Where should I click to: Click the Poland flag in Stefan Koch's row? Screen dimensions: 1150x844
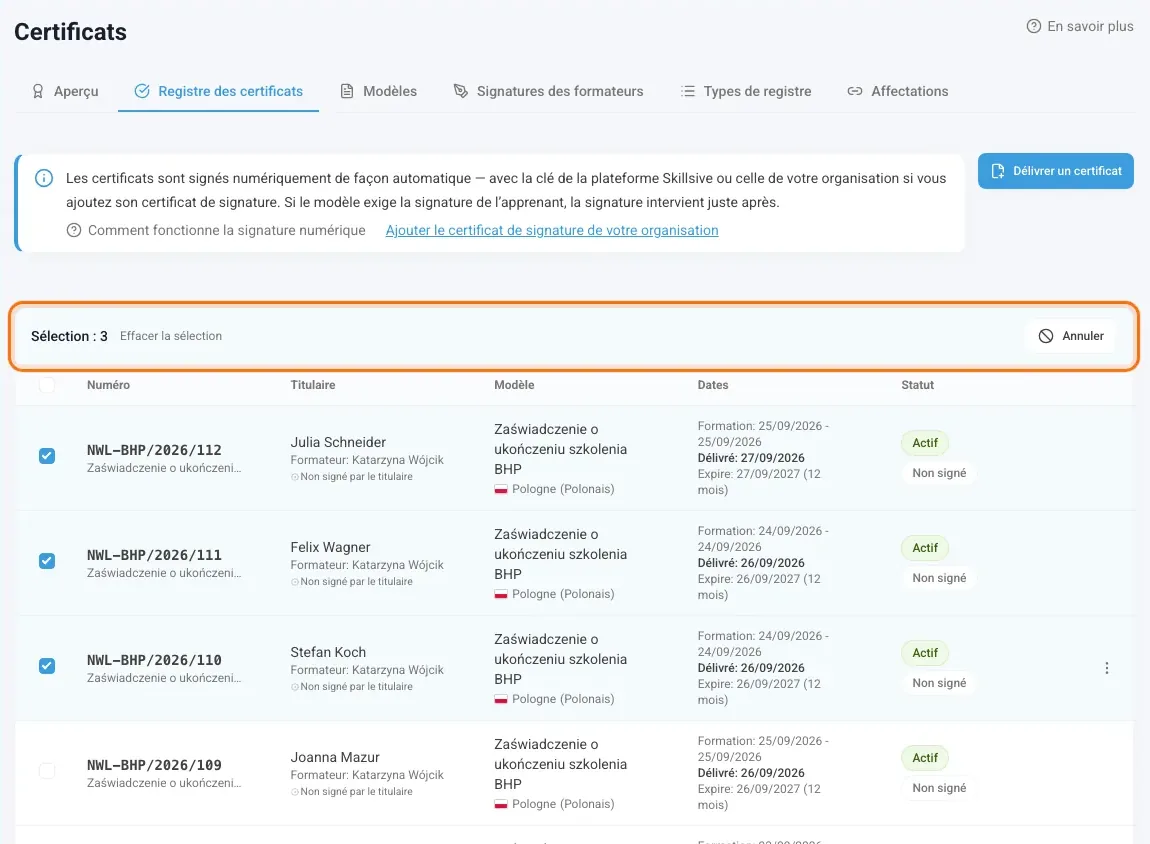click(501, 699)
